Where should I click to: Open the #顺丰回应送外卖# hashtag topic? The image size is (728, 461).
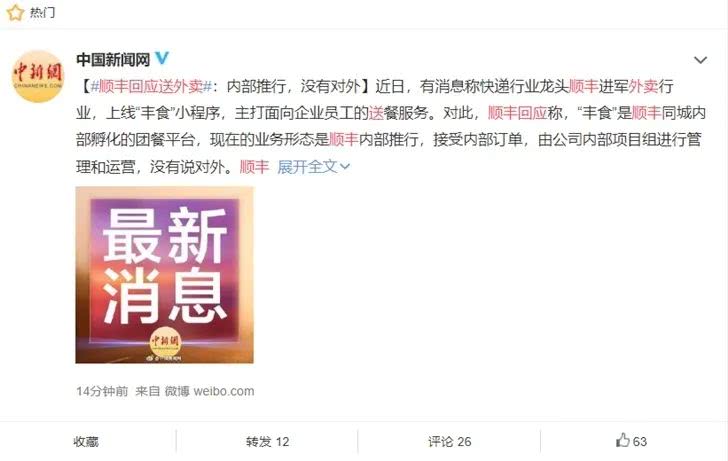click(x=151, y=86)
